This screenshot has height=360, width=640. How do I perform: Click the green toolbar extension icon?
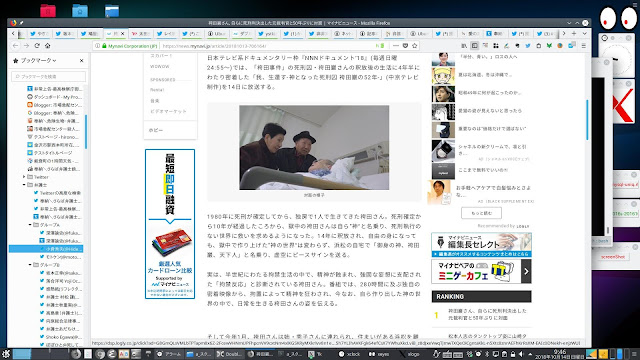(x=549, y=46)
